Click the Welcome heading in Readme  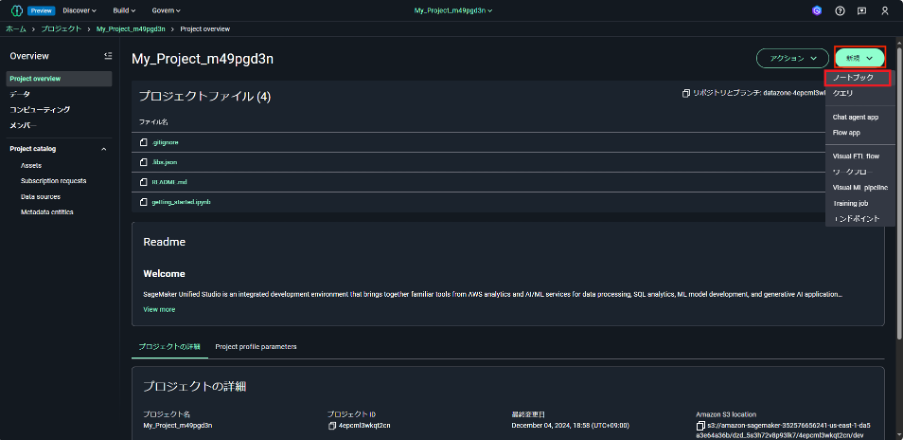pos(164,274)
